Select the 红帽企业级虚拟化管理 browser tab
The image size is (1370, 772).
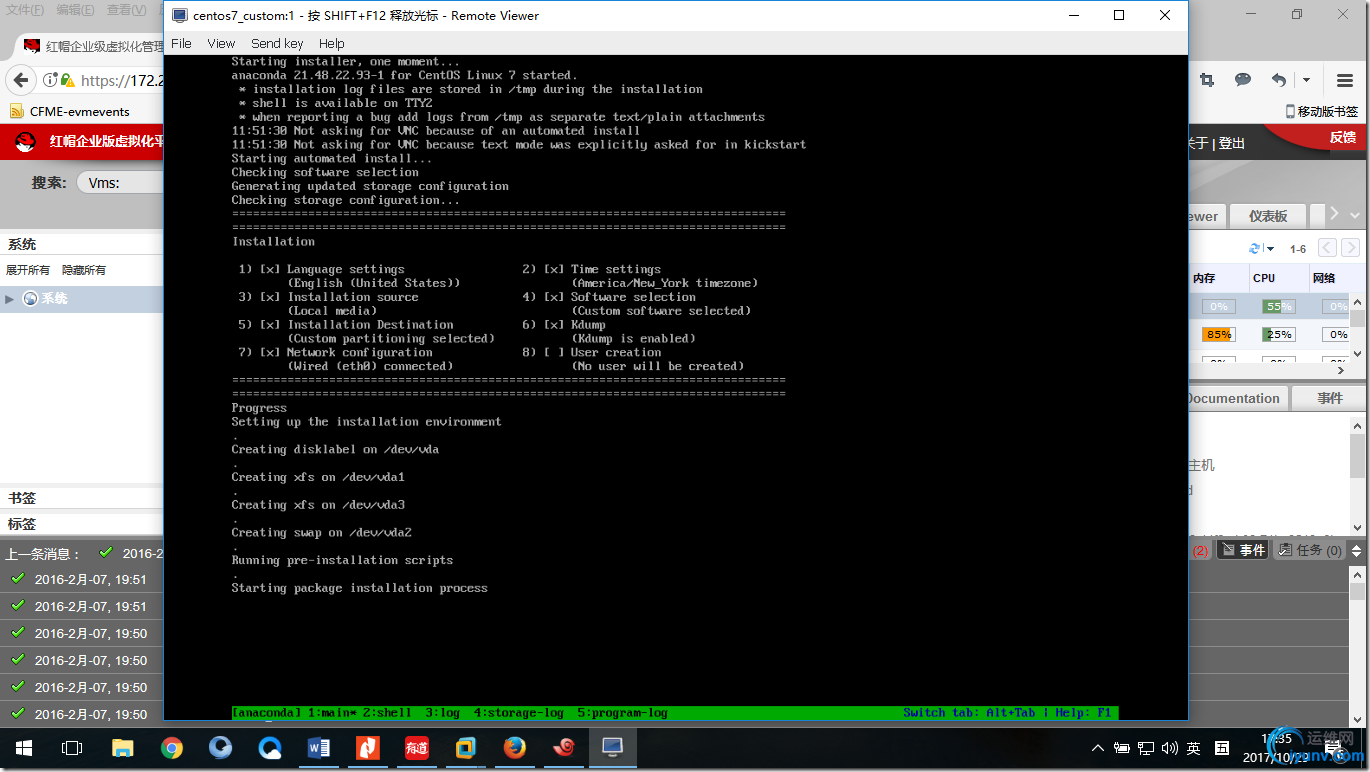click(92, 46)
